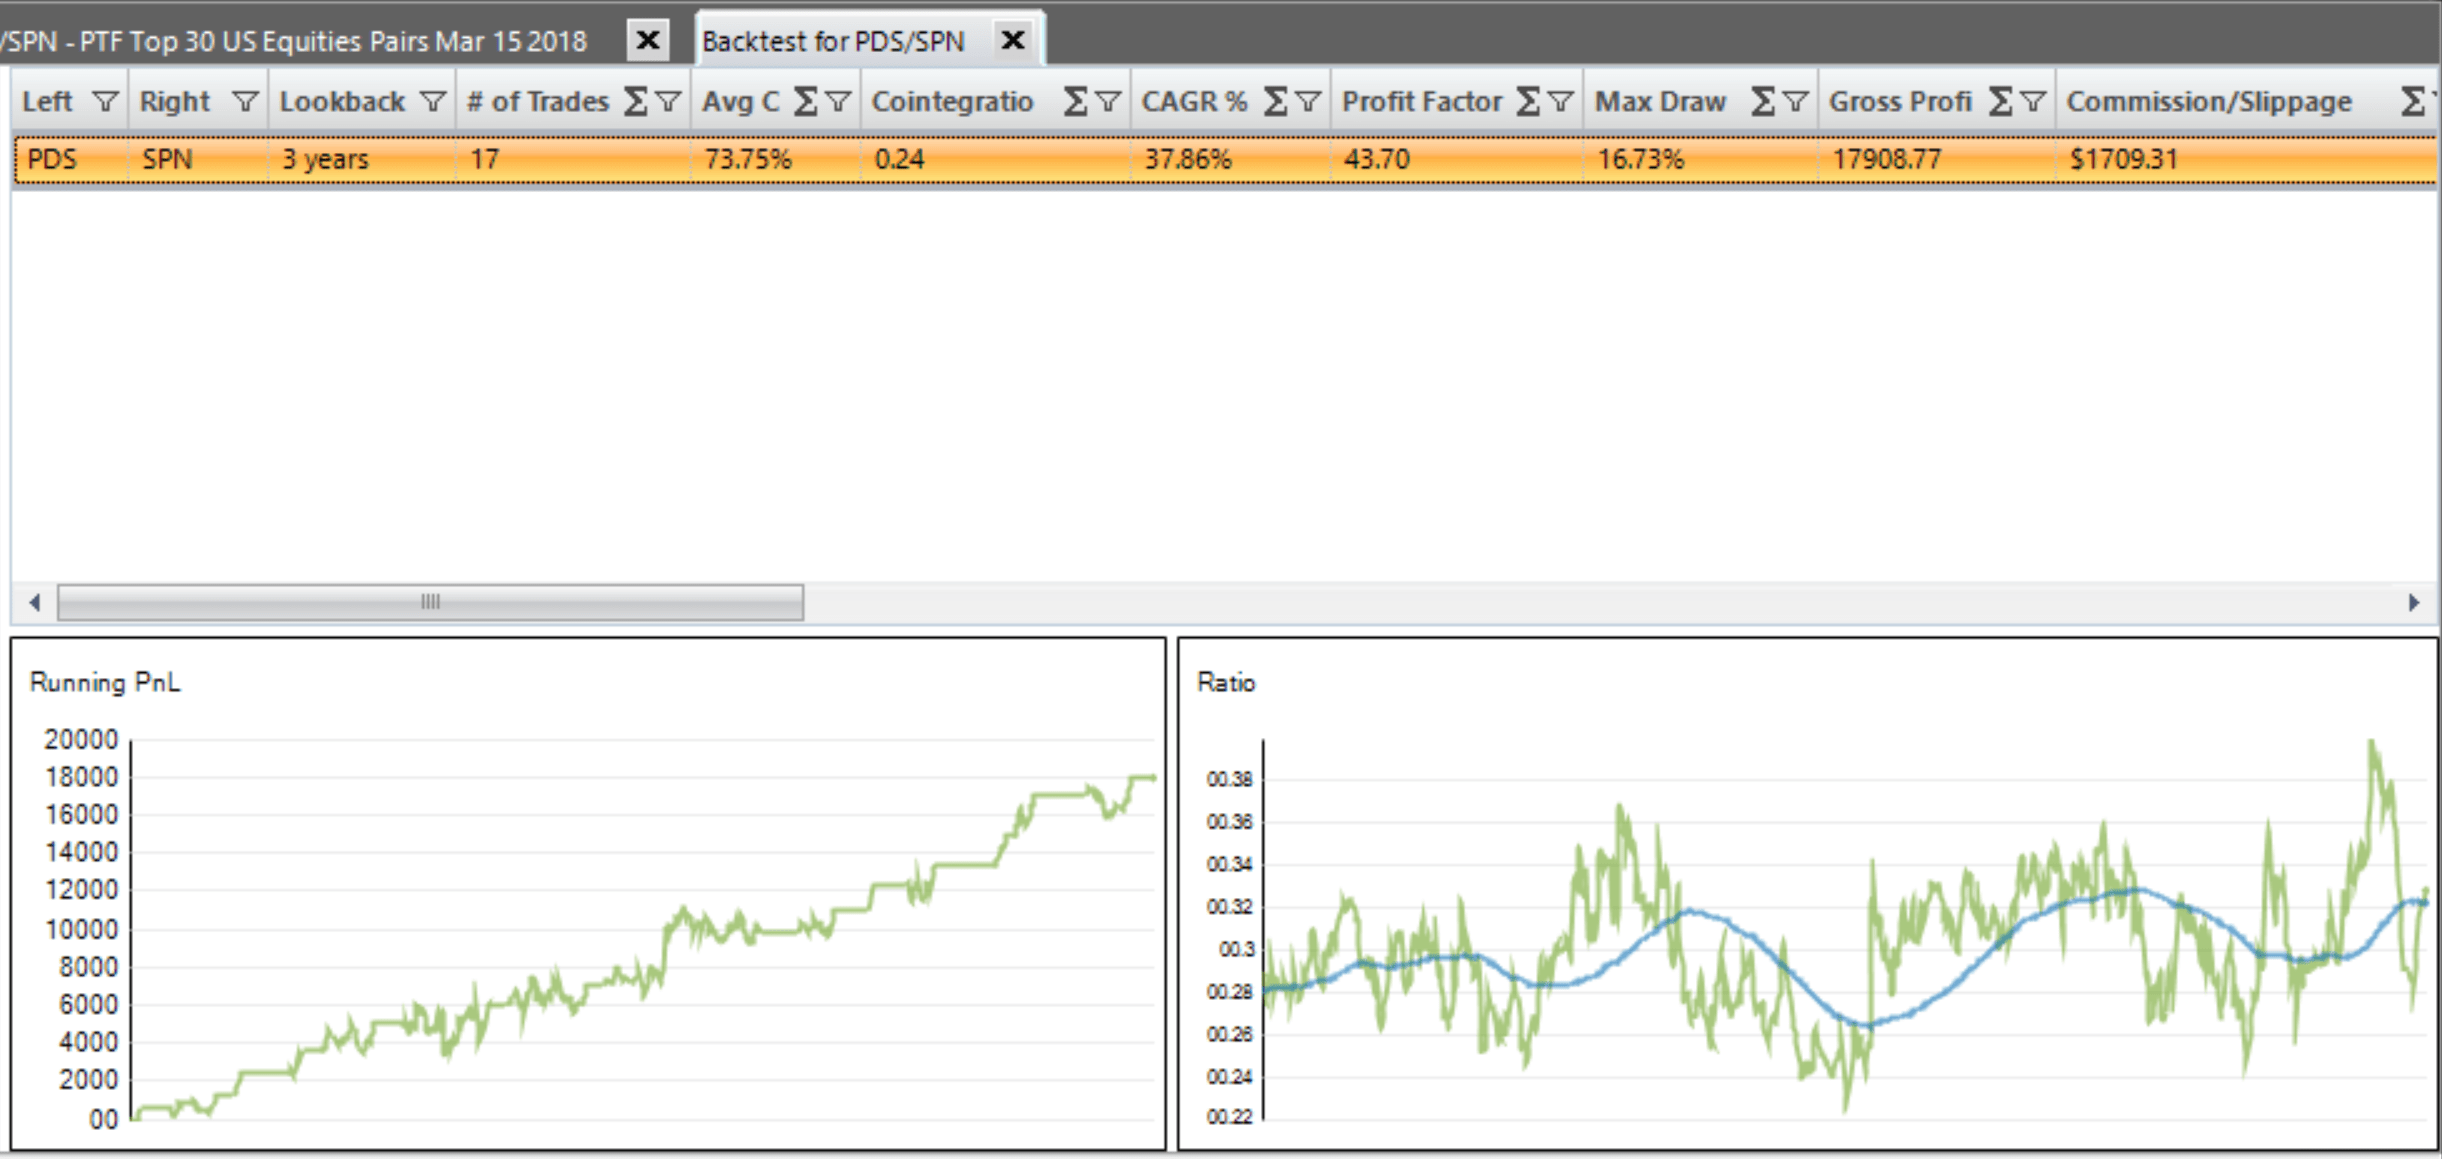Switch to PTF Top 30 US Equities tab
The height and width of the screenshot is (1159, 2442).
tap(300, 41)
